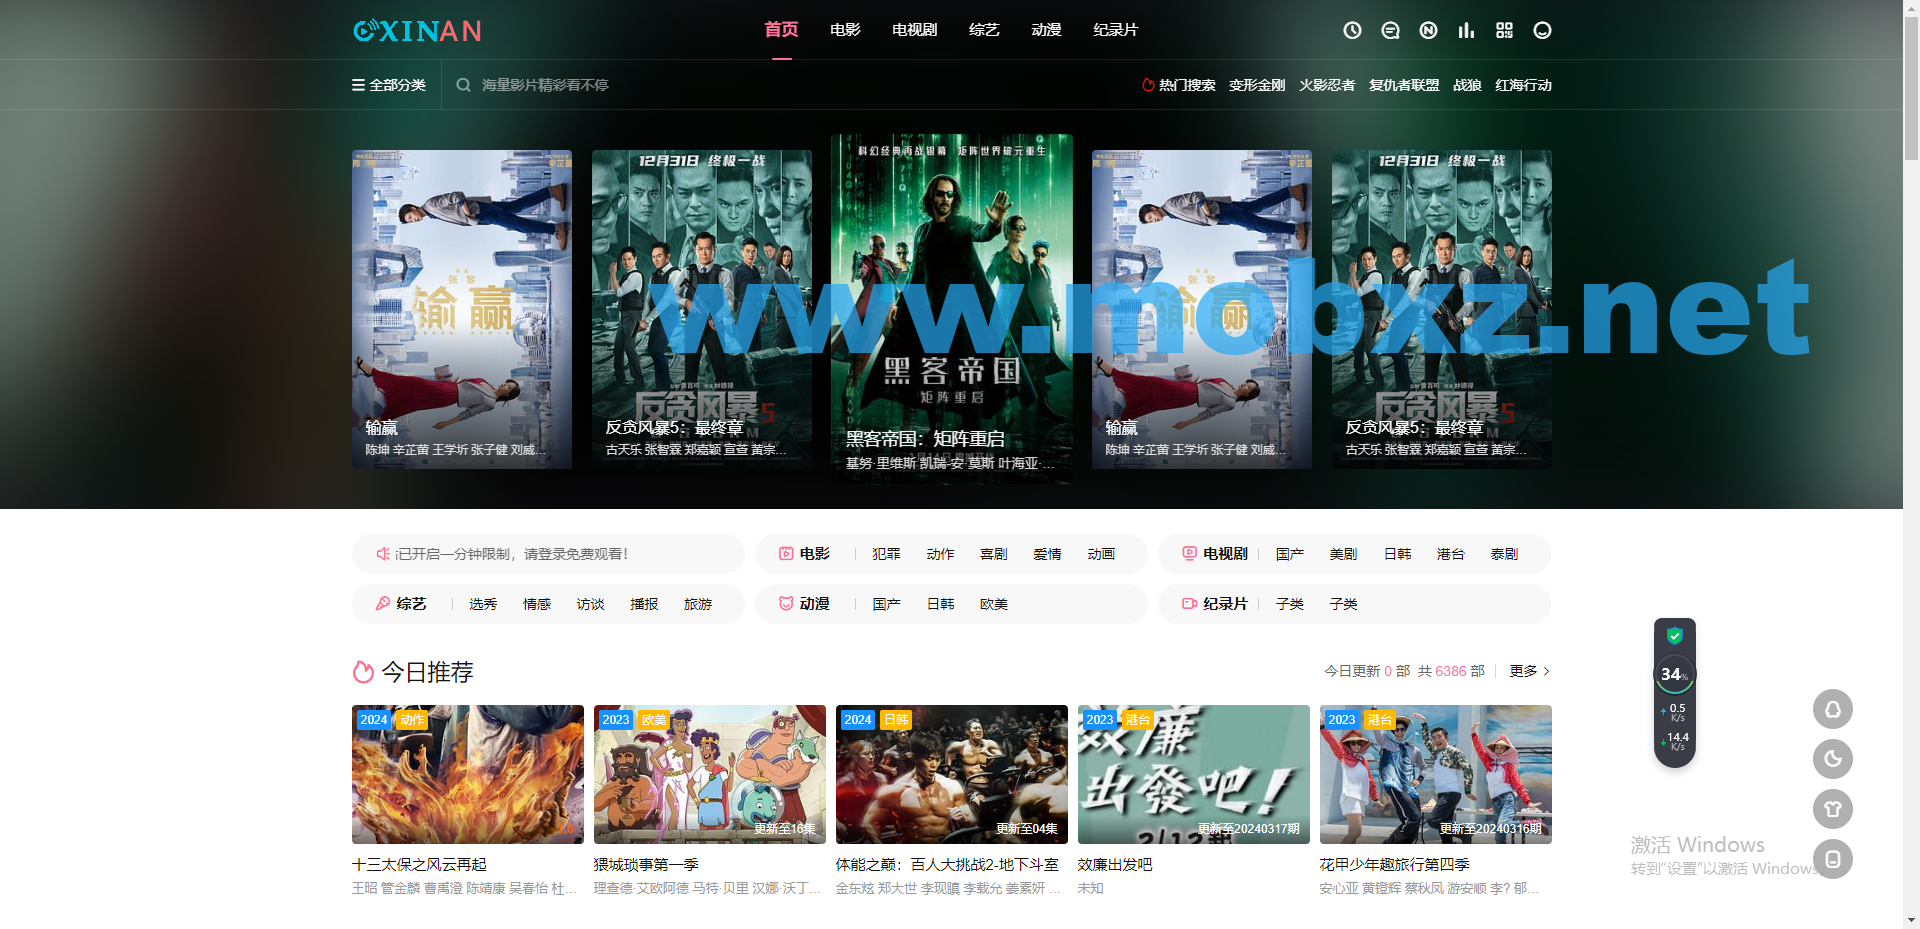Toggle dark mode with the moon button
1920x929 pixels.
(1832, 759)
